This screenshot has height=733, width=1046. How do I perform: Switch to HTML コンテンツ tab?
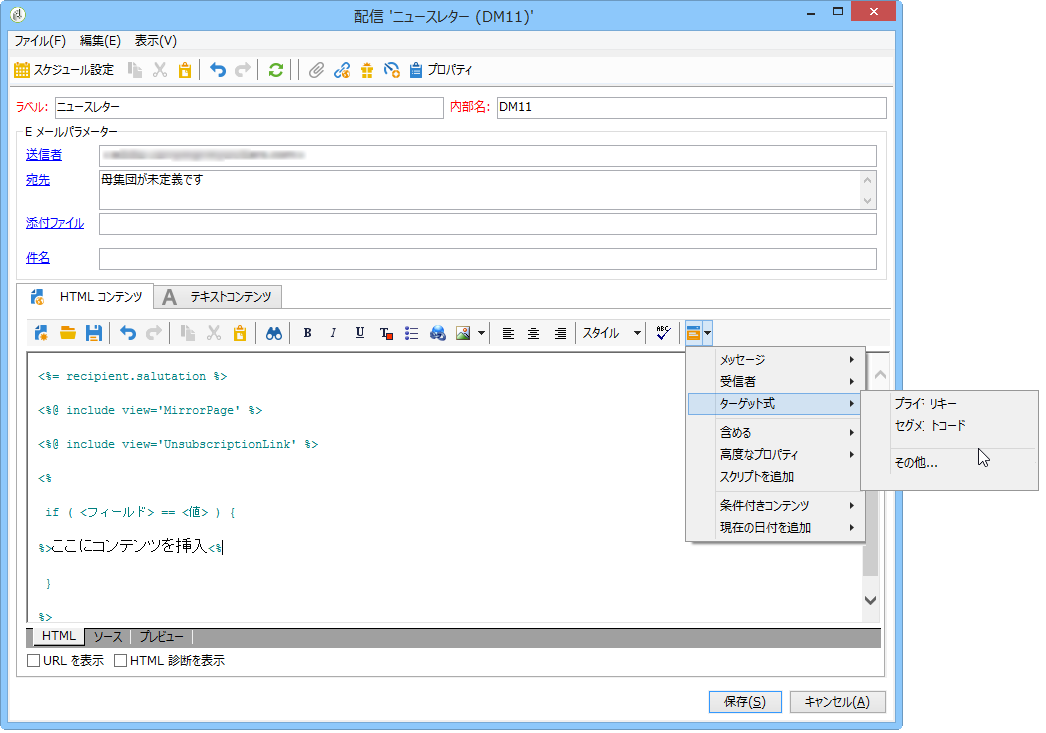pyautogui.click(x=86, y=297)
